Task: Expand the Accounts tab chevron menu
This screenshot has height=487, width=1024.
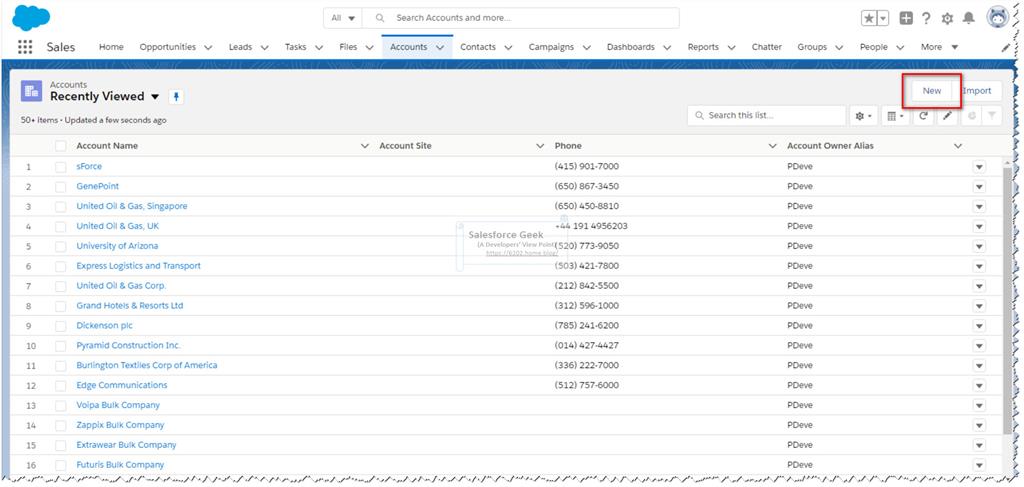Action: click(x=440, y=48)
